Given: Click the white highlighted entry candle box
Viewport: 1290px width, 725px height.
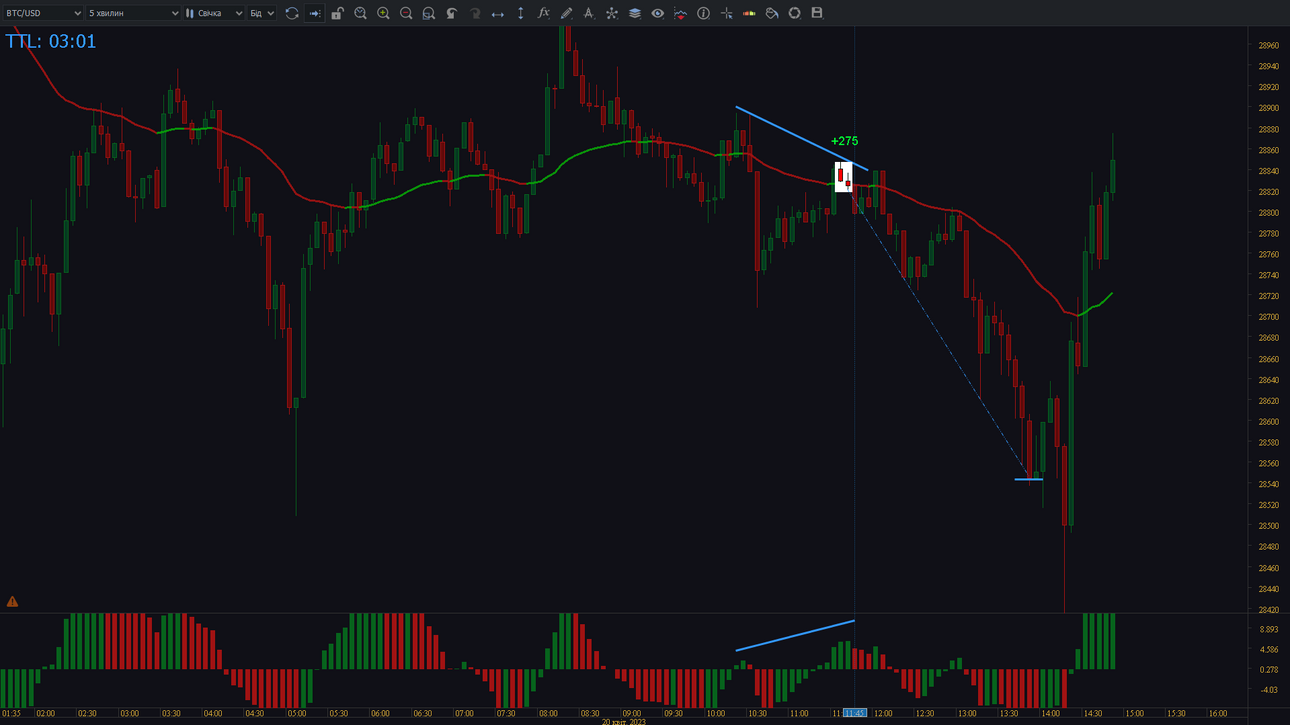Looking at the screenshot, I should [844, 177].
